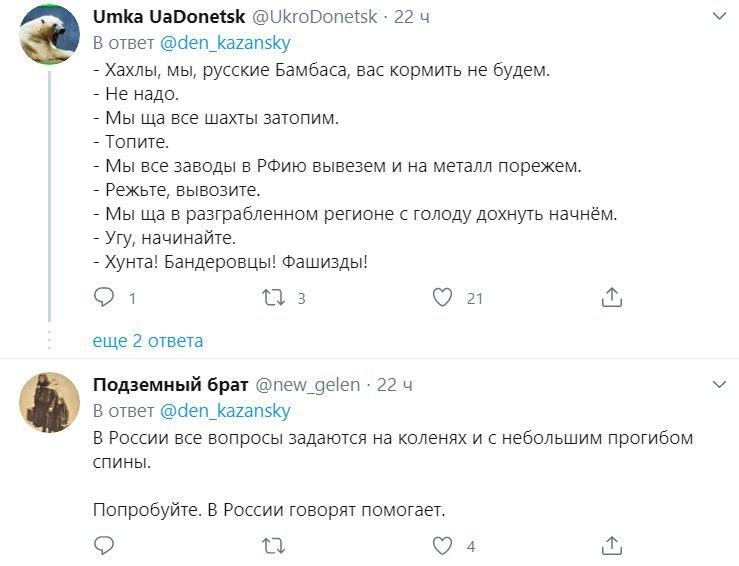Like the Umka UaDonetsk tweet
The image size is (739, 566).
tap(442, 297)
